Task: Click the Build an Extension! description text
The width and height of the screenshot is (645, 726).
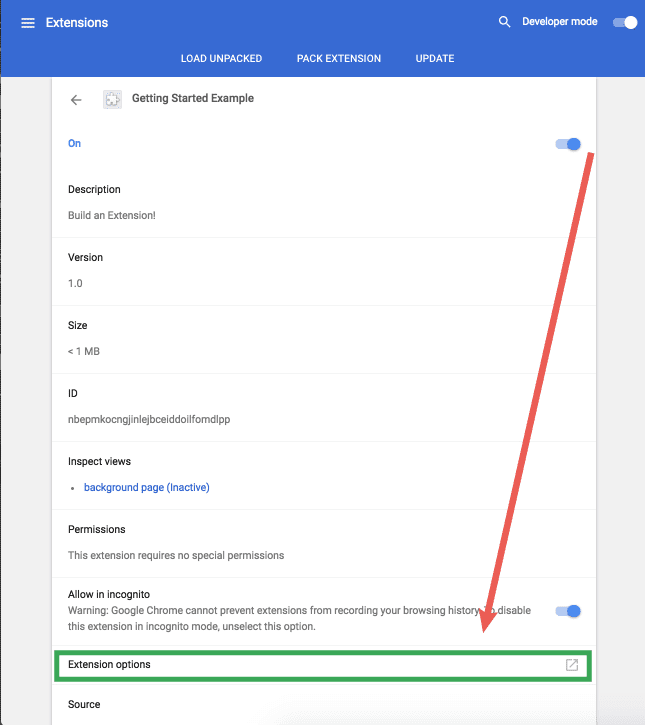Action: (x=112, y=215)
